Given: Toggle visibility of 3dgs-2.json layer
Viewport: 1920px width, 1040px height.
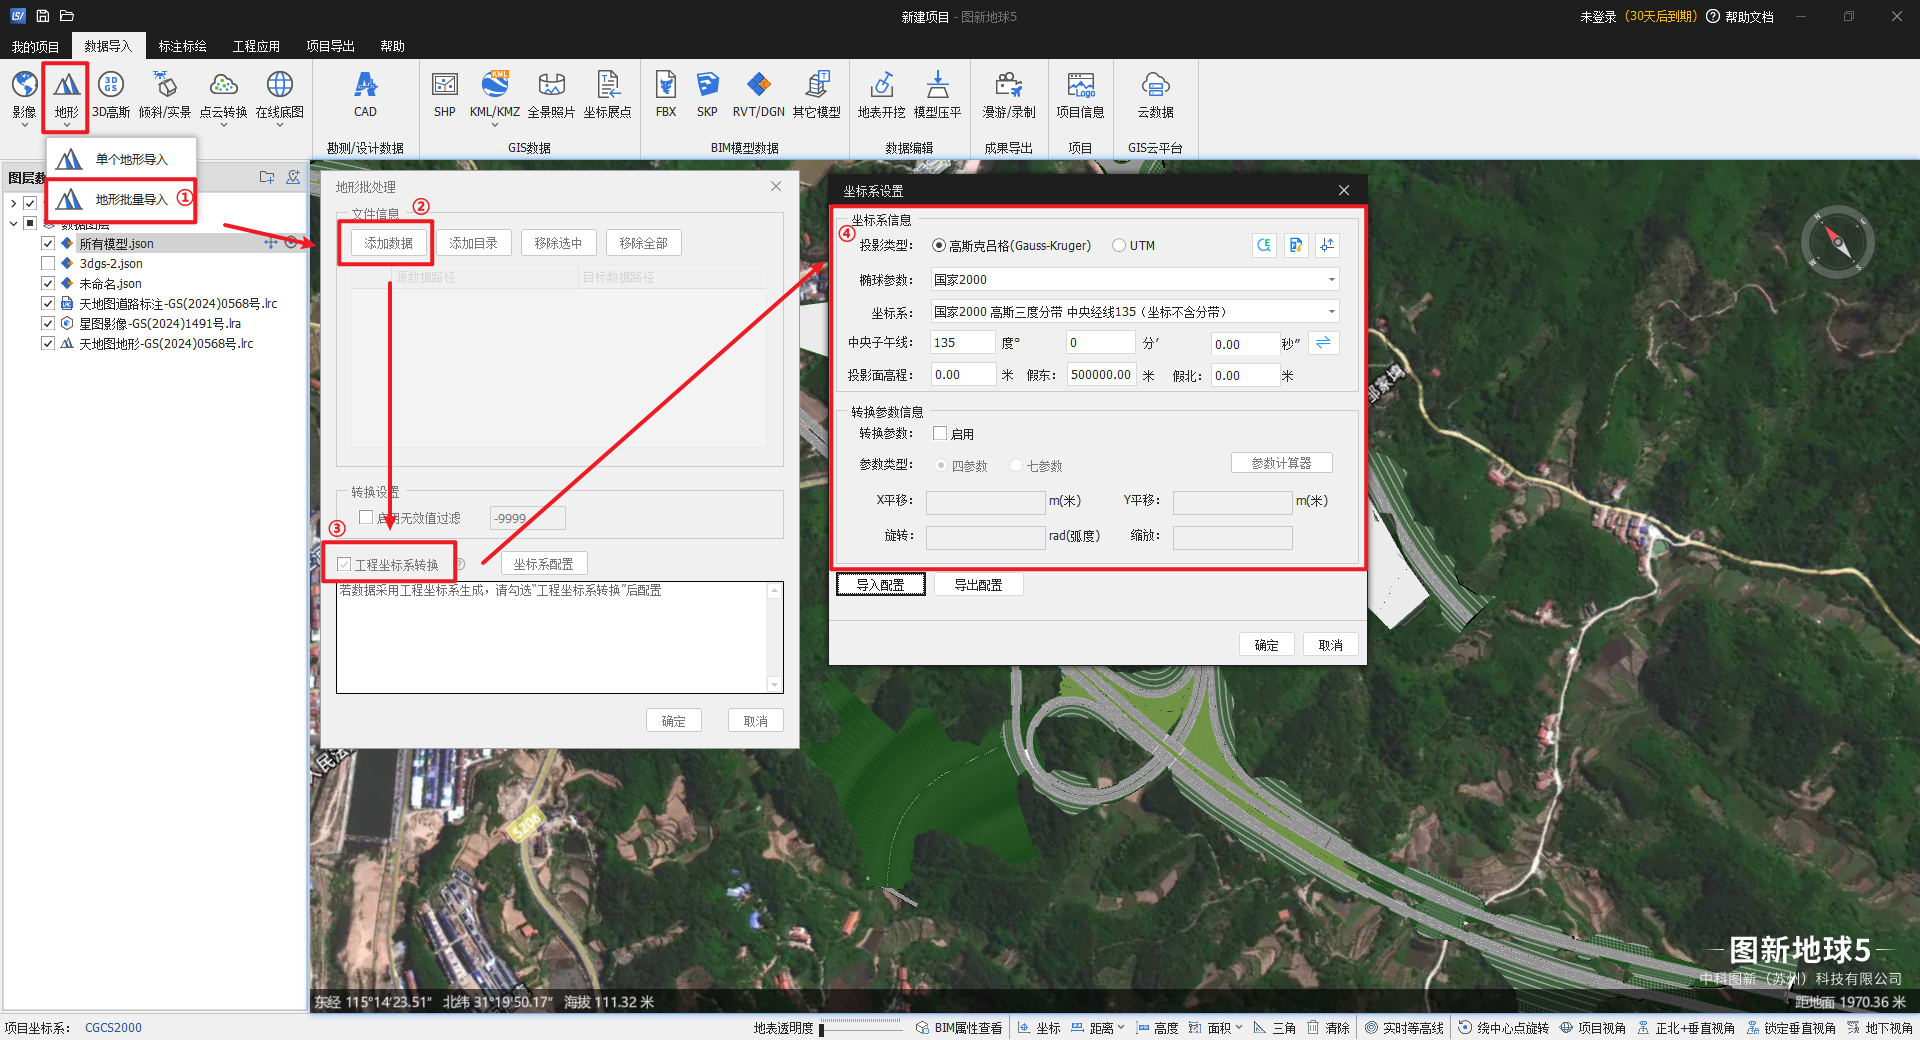Looking at the screenshot, I should click(x=48, y=264).
